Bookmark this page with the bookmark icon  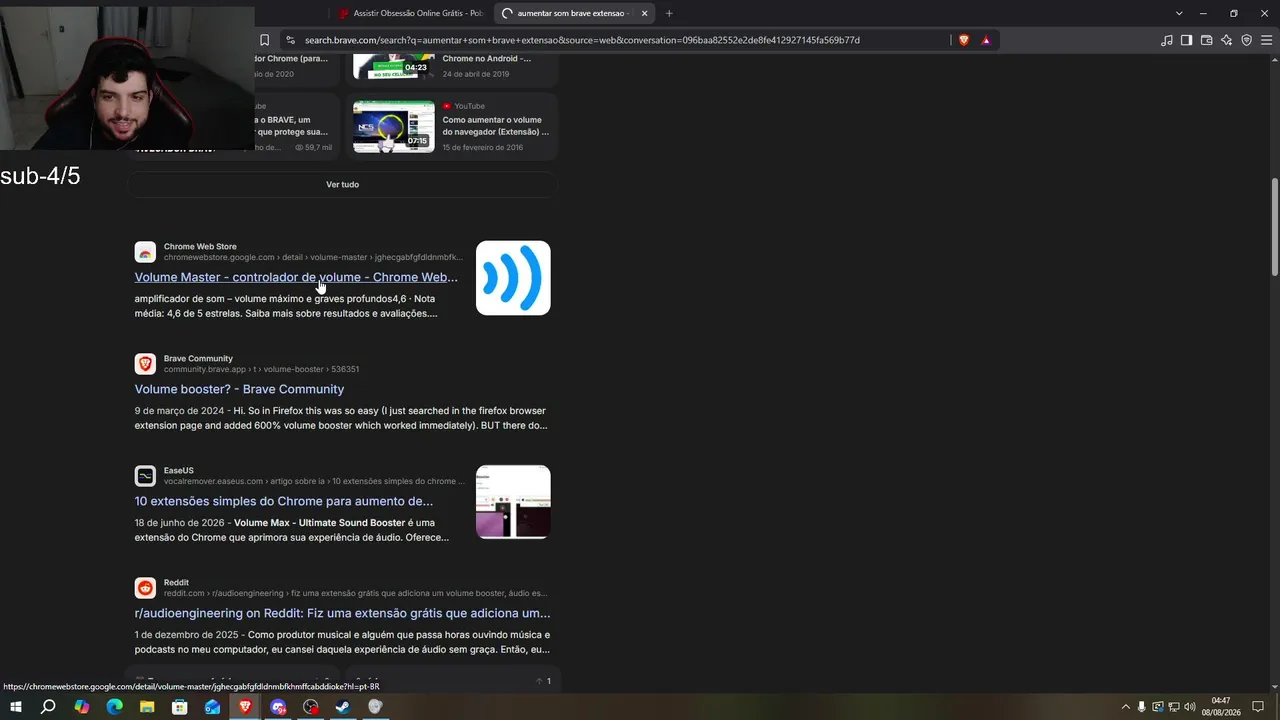pyautogui.click(x=264, y=40)
